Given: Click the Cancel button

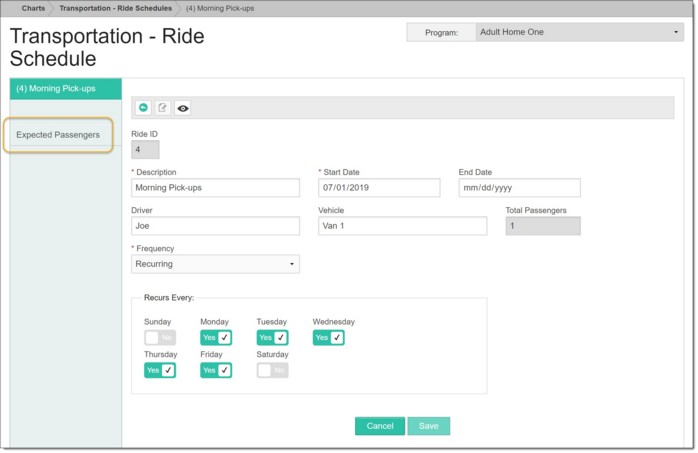Looking at the screenshot, I should [380, 426].
